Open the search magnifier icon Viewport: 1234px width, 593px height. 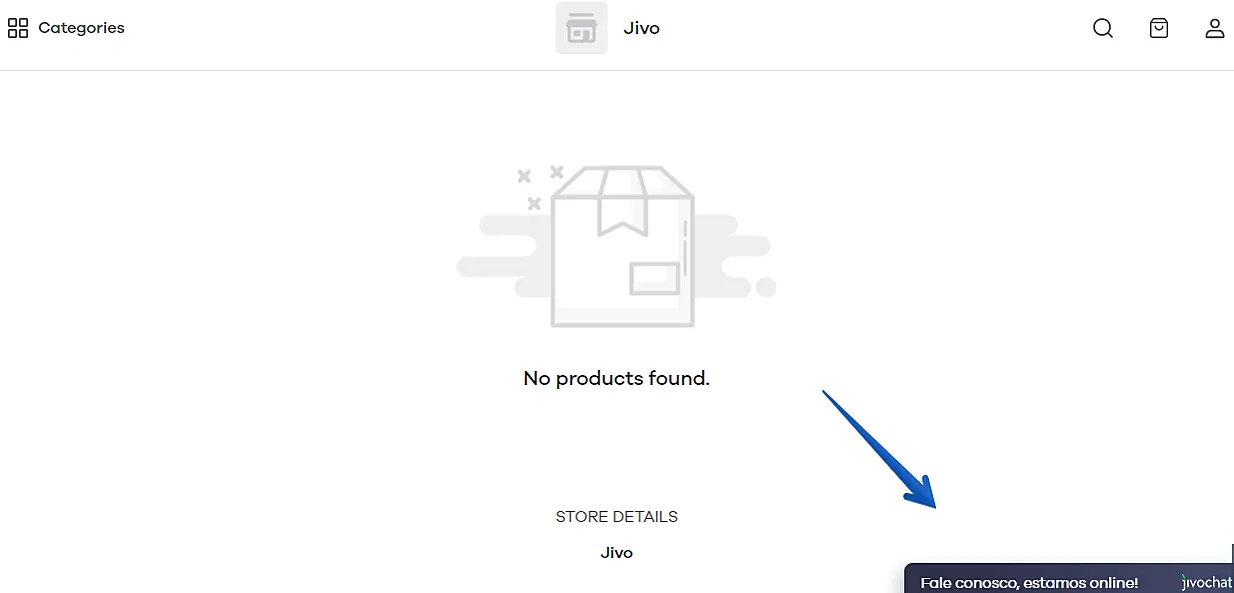tap(1102, 28)
